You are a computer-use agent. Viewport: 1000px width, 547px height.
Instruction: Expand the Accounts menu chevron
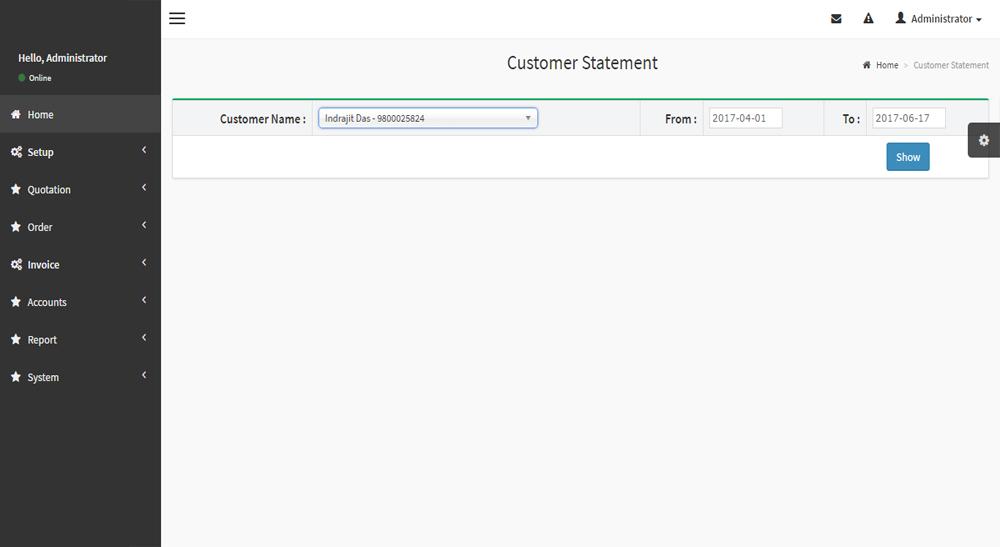pyautogui.click(x=144, y=300)
